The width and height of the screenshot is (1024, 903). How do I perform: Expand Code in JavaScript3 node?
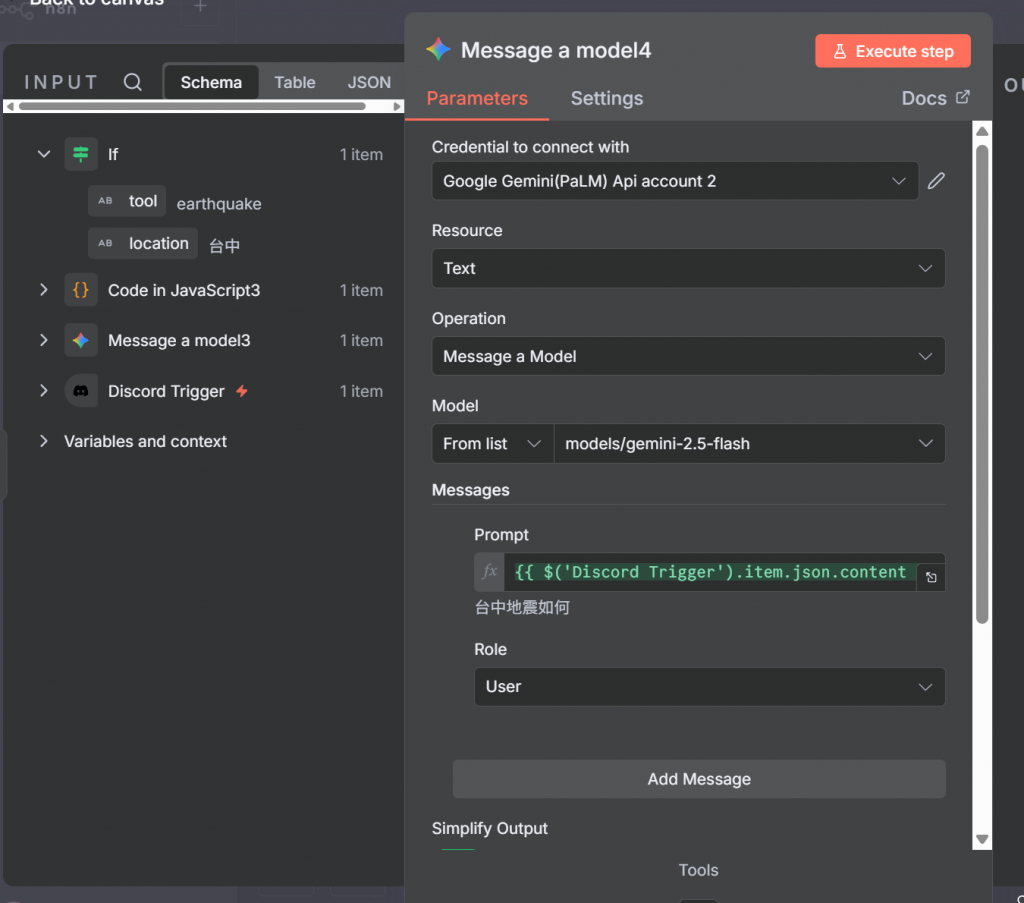pyautogui.click(x=44, y=290)
